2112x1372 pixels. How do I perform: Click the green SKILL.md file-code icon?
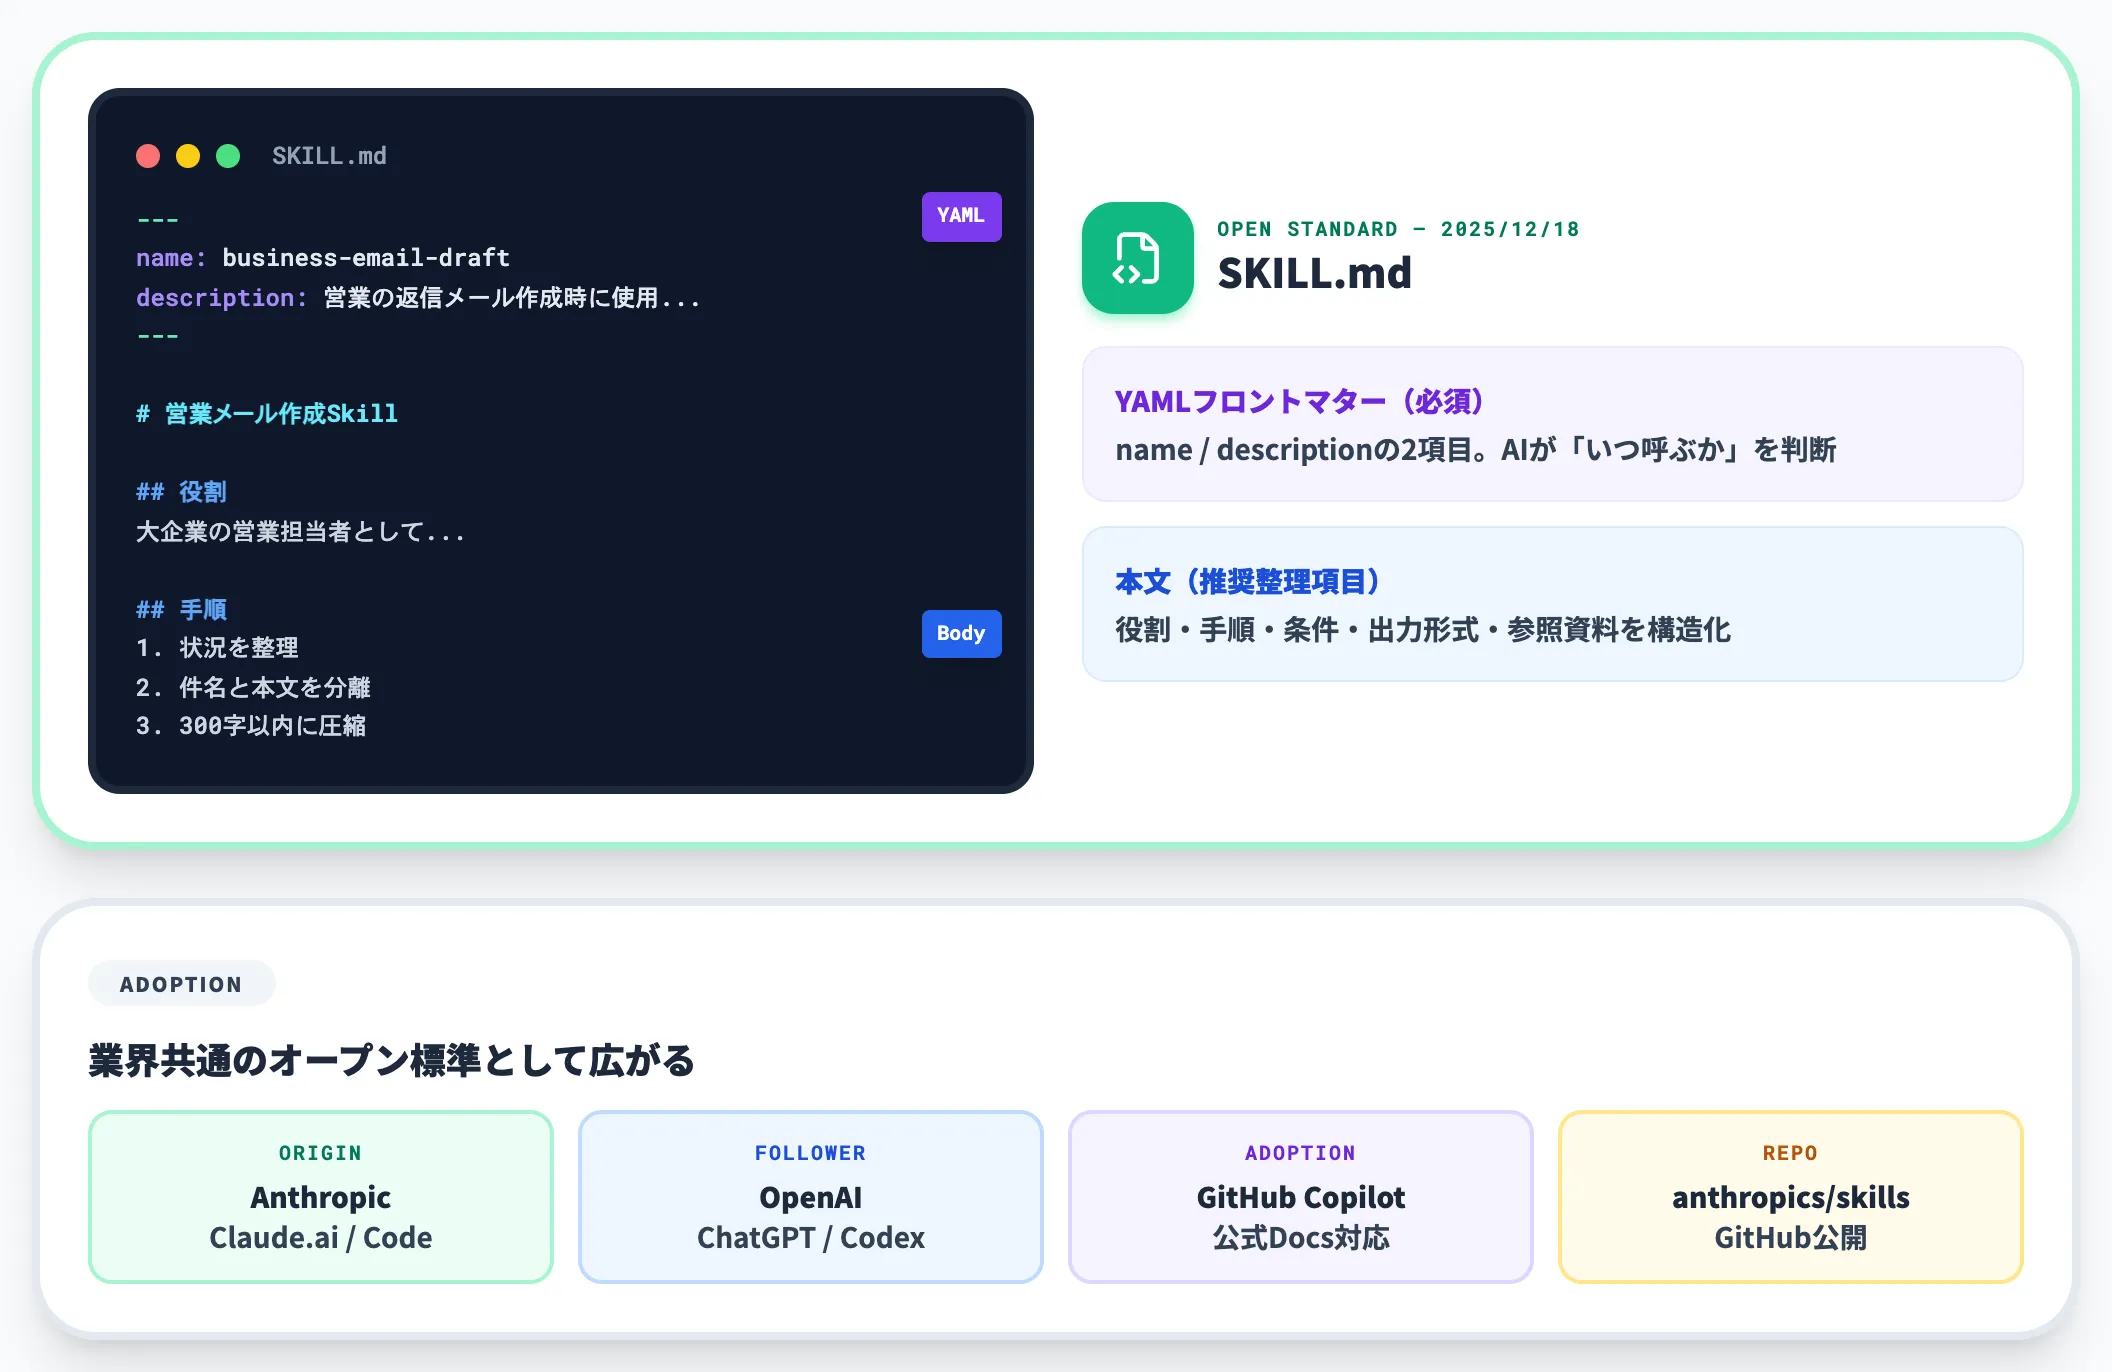pyautogui.click(x=1137, y=258)
